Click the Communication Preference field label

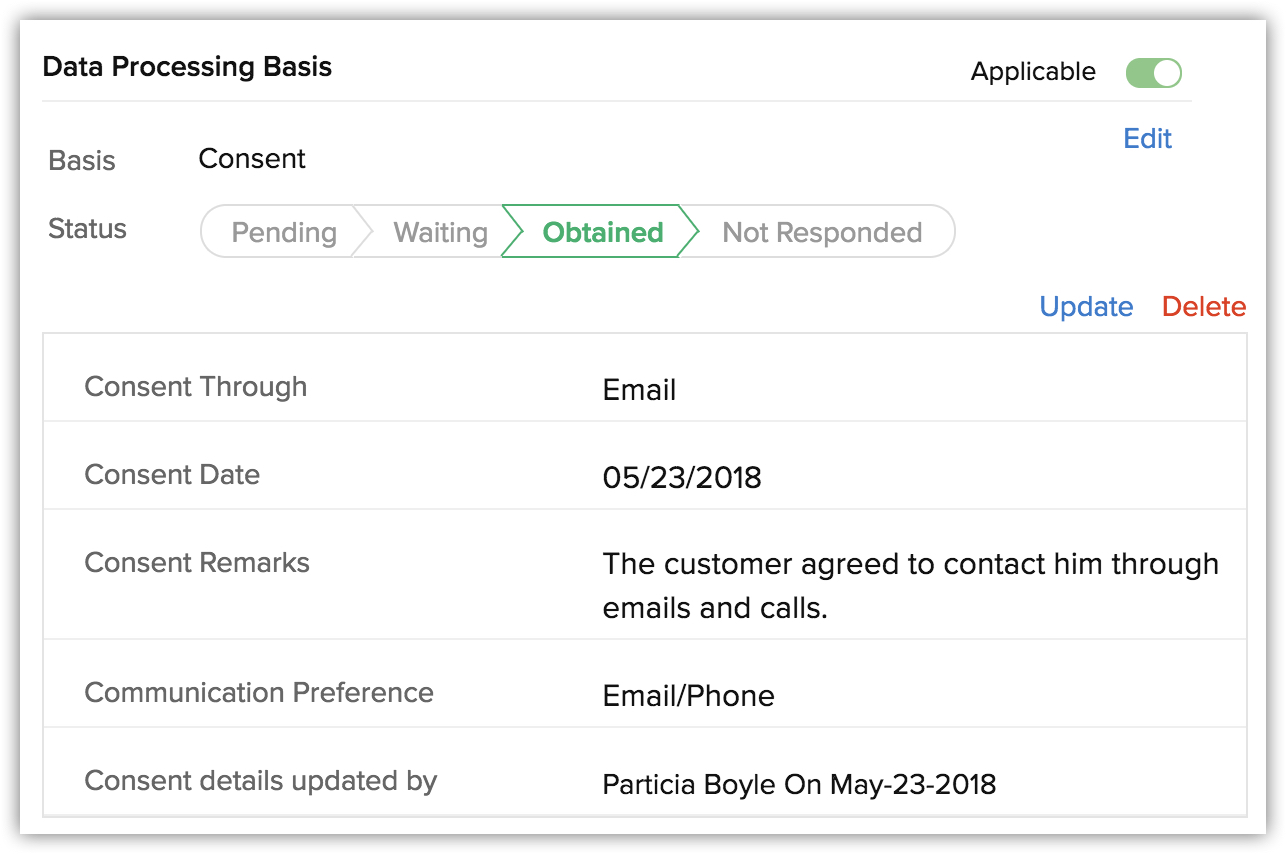259,693
